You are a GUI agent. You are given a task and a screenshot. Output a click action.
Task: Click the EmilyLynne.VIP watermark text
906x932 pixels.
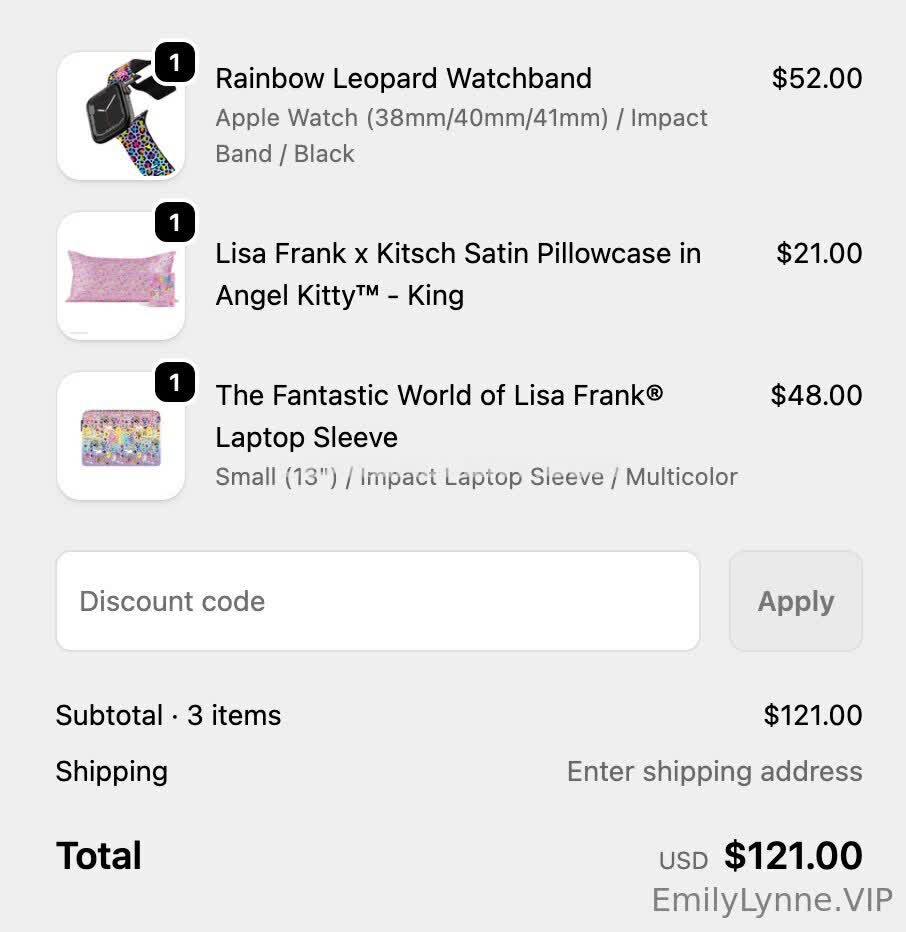[x=771, y=900]
